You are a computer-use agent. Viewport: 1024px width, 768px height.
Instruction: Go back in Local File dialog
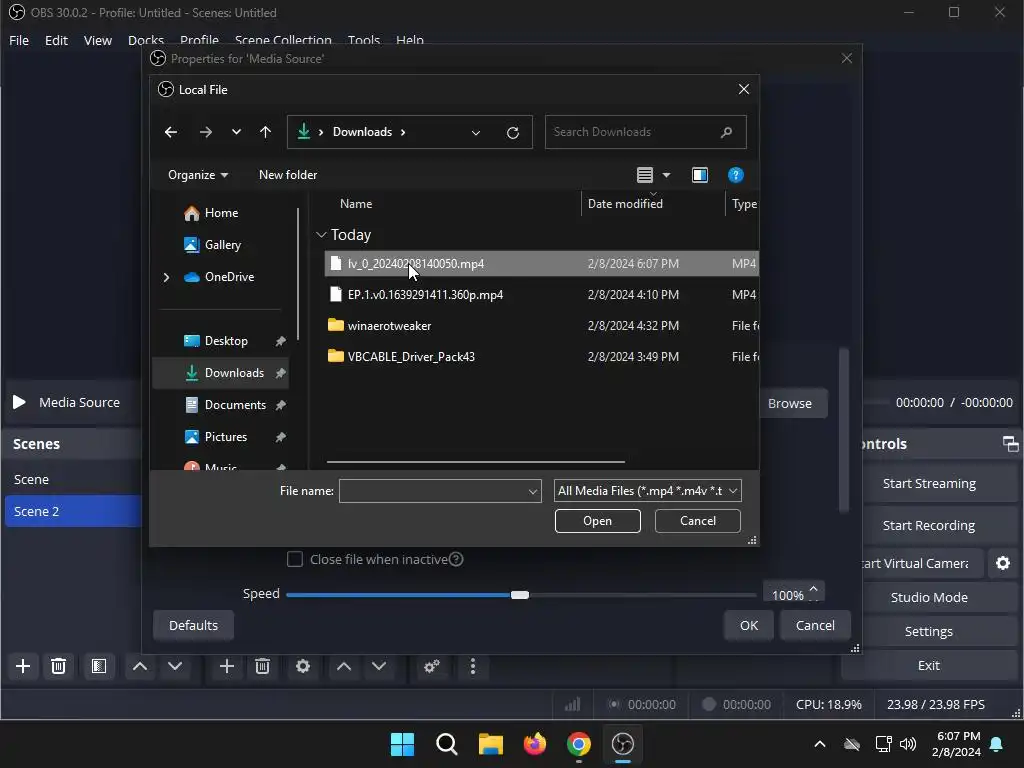[x=171, y=133]
